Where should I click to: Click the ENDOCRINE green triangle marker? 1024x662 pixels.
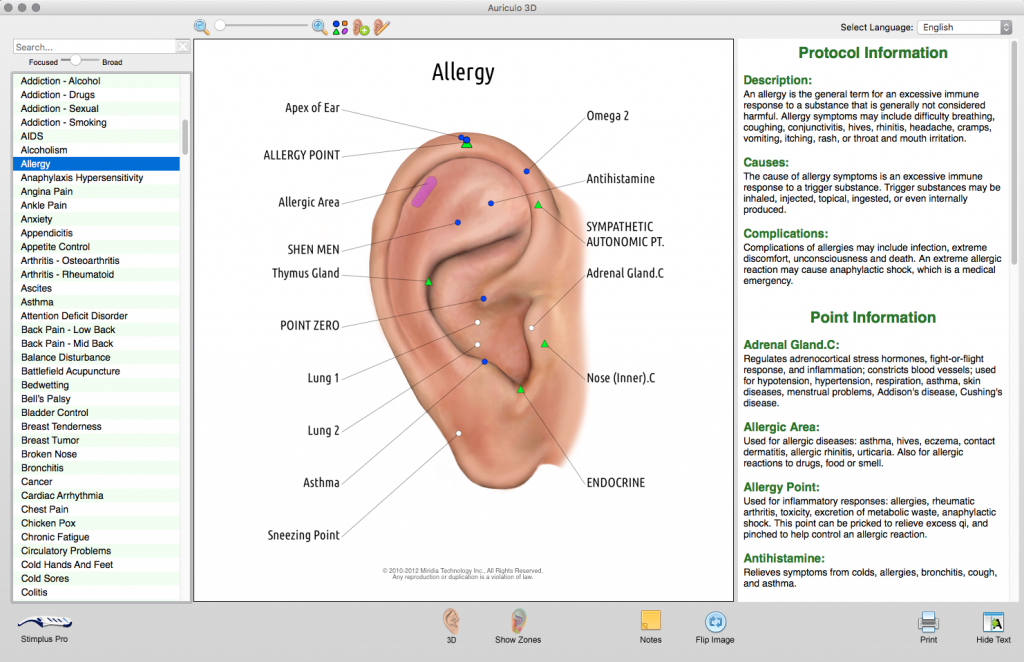click(520, 390)
